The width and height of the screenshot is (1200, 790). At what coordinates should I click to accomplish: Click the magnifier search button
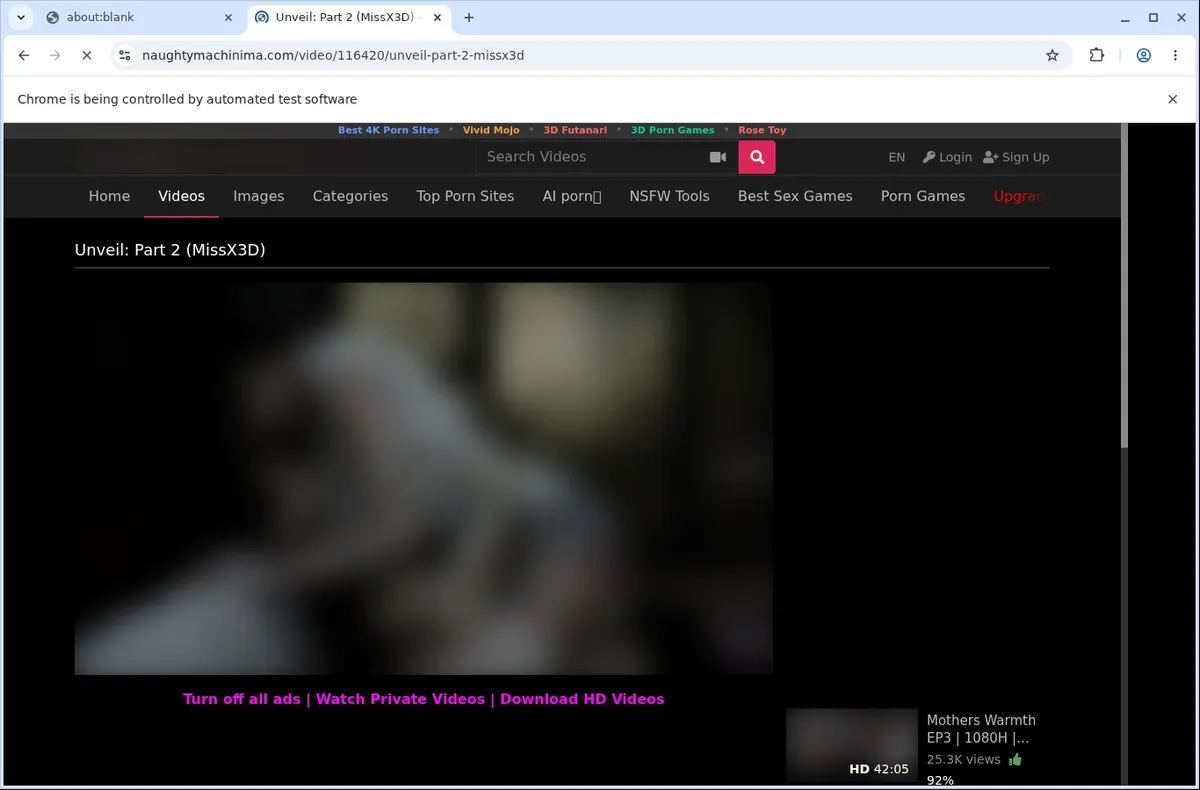coord(757,157)
